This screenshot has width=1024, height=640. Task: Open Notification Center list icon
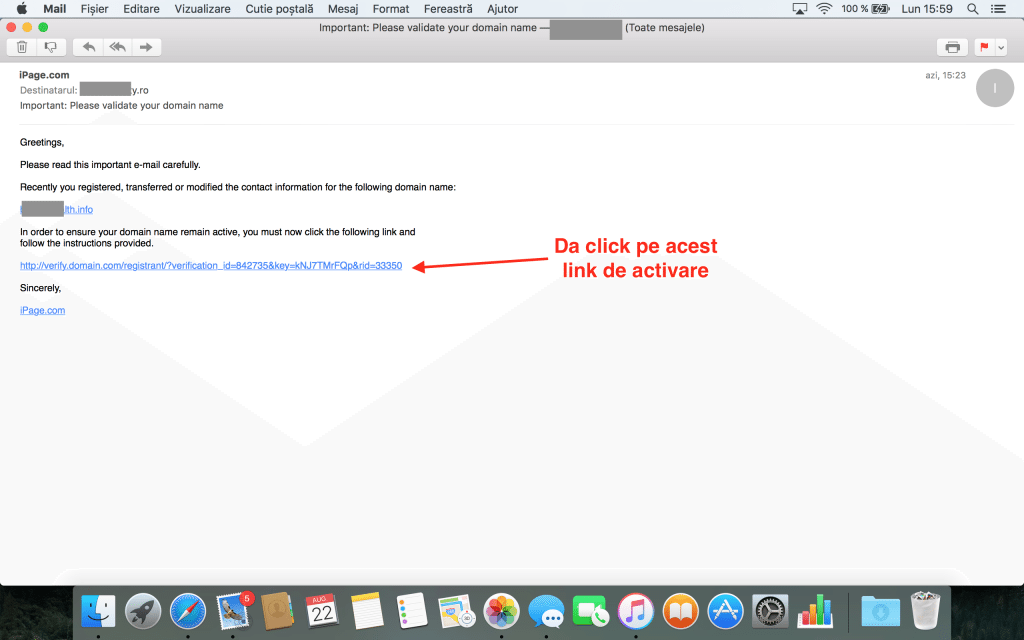tap(998, 8)
